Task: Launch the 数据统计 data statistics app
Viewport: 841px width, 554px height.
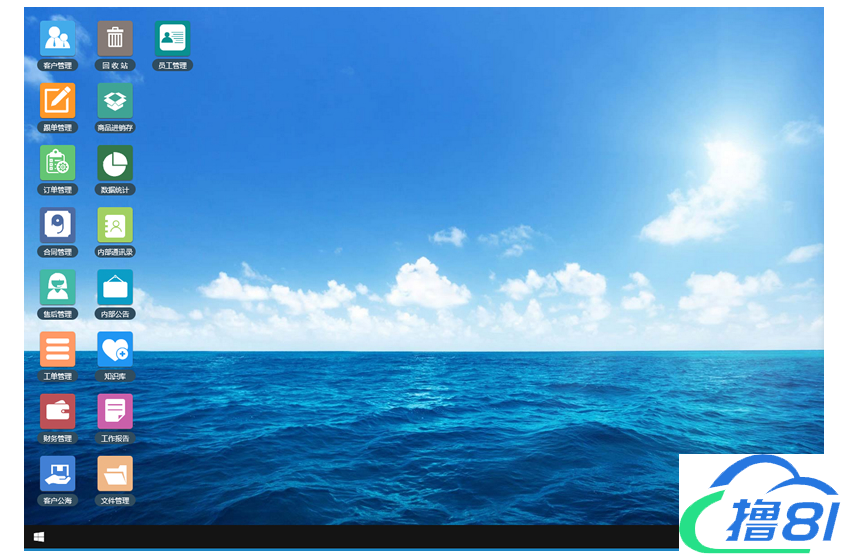Action: (115, 163)
